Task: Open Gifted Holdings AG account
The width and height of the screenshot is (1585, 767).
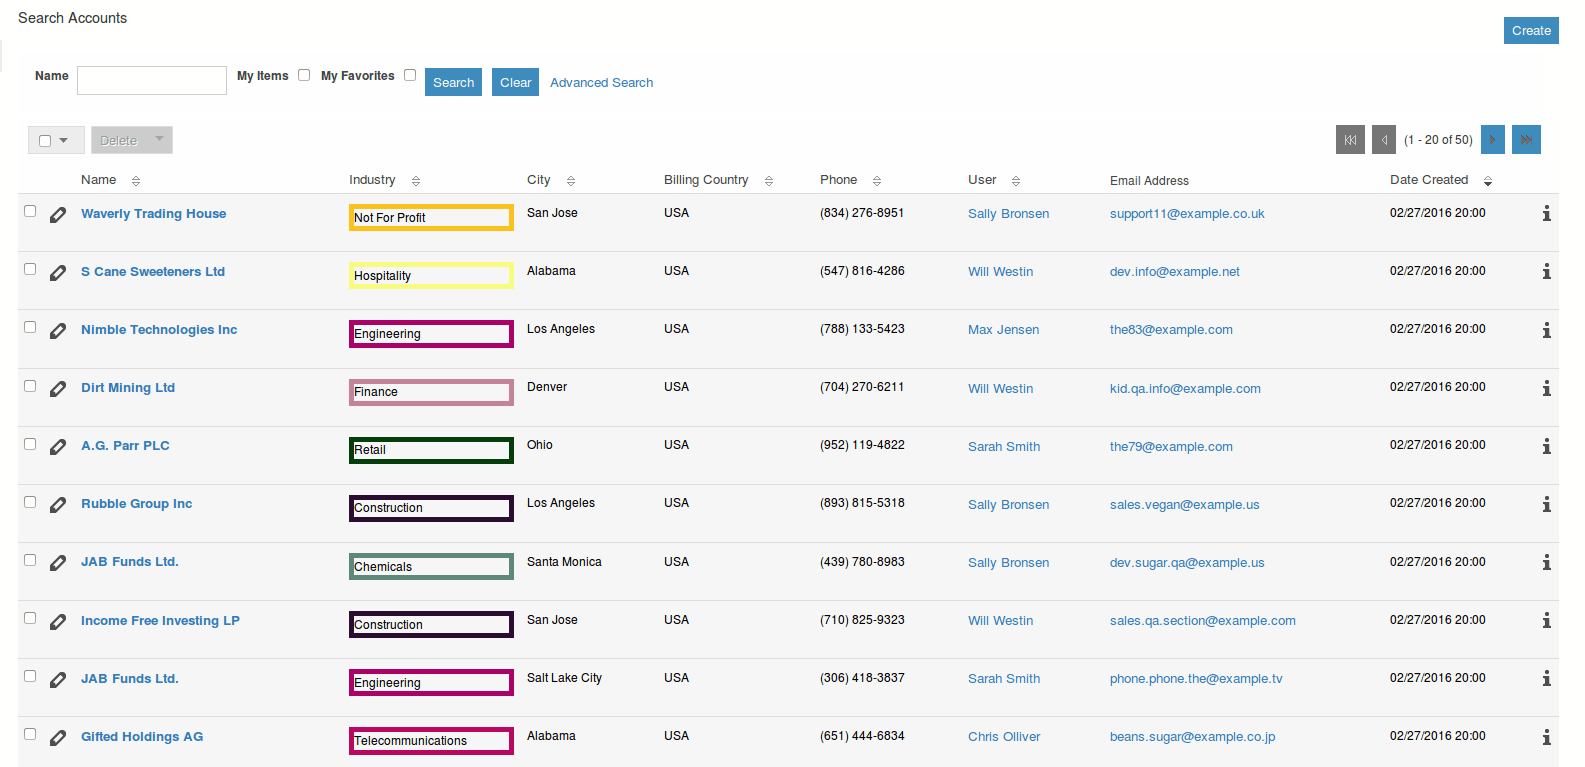Action: pyautogui.click(x=142, y=736)
